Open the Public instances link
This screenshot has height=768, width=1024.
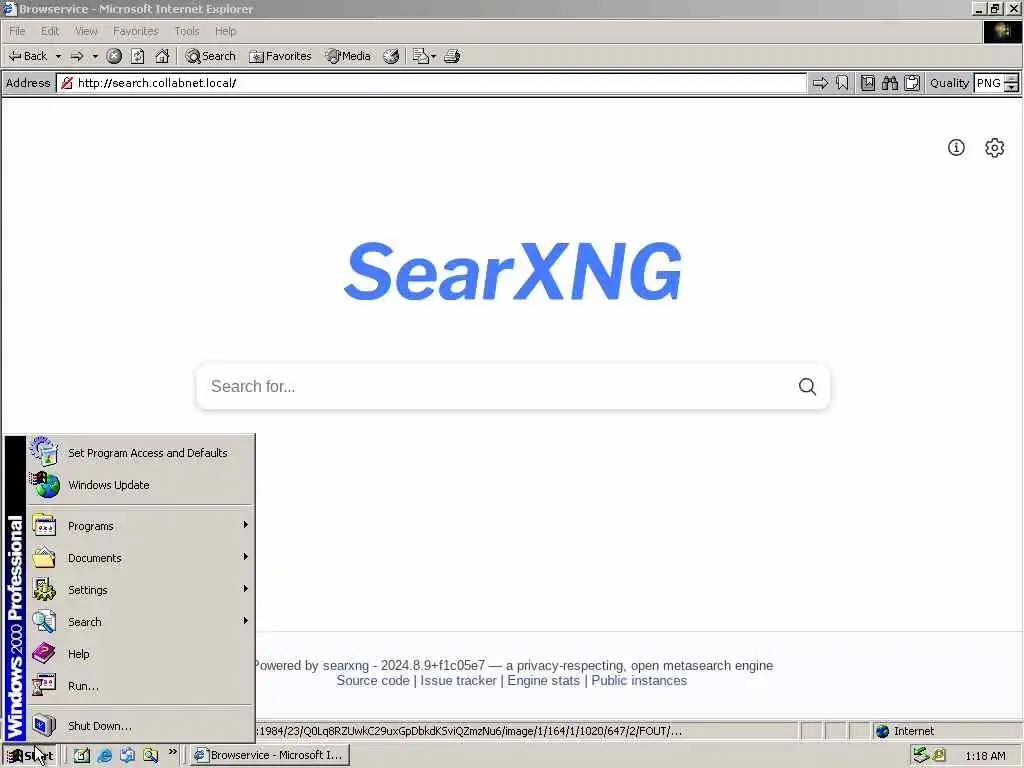coord(639,680)
